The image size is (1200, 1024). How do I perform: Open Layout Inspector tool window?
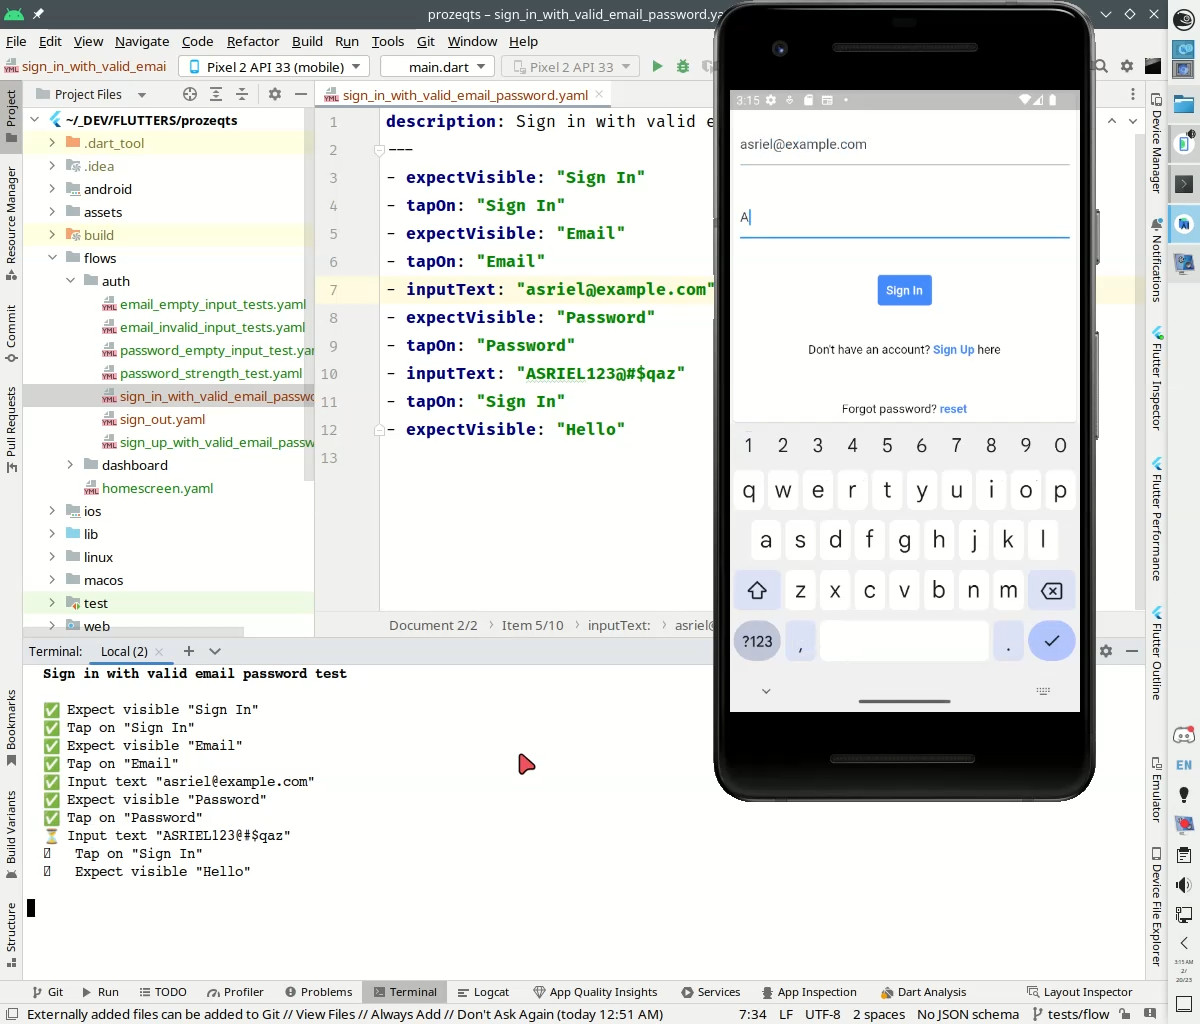tap(1080, 992)
